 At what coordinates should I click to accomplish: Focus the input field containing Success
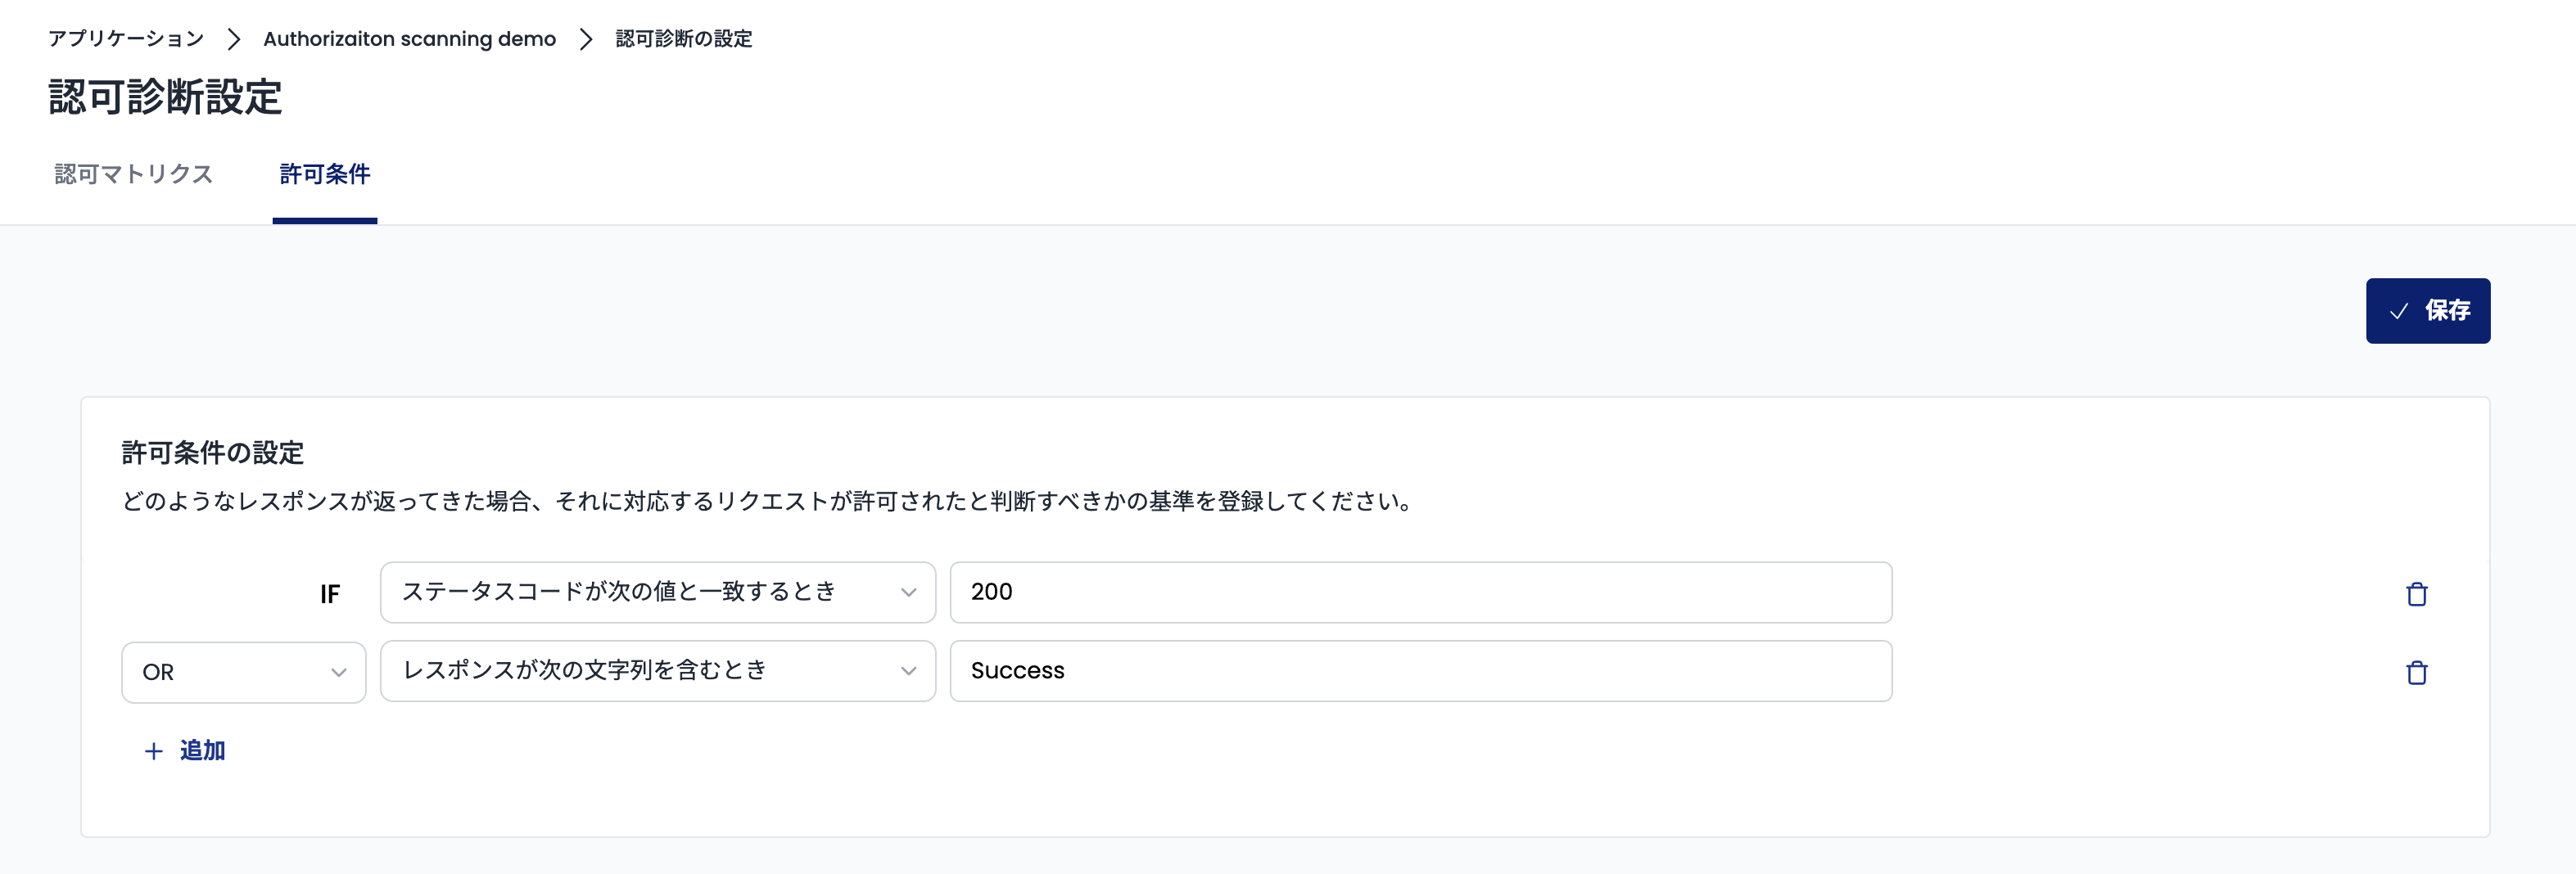[x=1420, y=670]
